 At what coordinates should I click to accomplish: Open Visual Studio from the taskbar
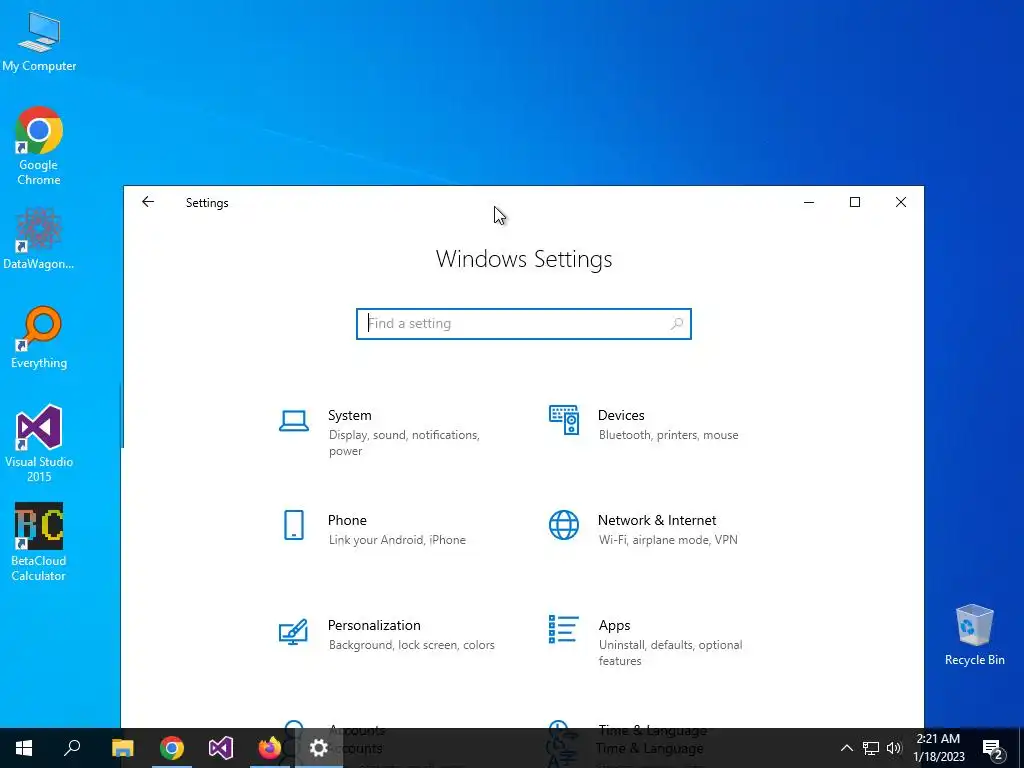coord(221,748)
